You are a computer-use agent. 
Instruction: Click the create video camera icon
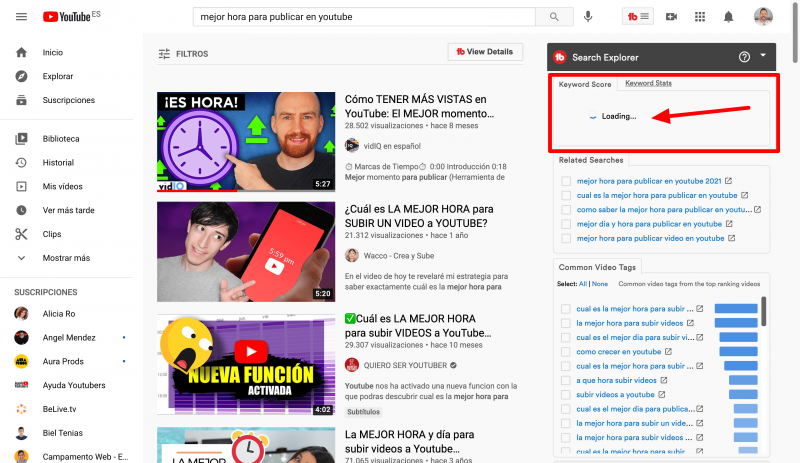coord(671,17)
